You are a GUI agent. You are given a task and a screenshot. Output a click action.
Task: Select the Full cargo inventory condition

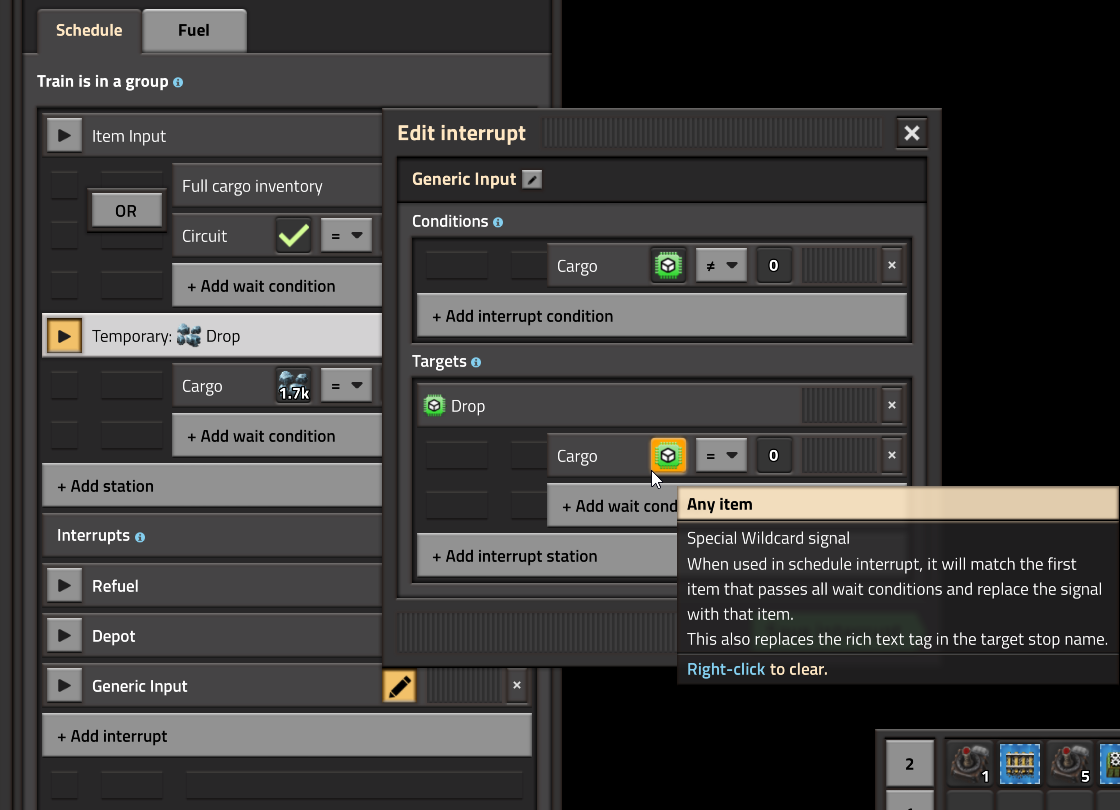pos(277,186)
